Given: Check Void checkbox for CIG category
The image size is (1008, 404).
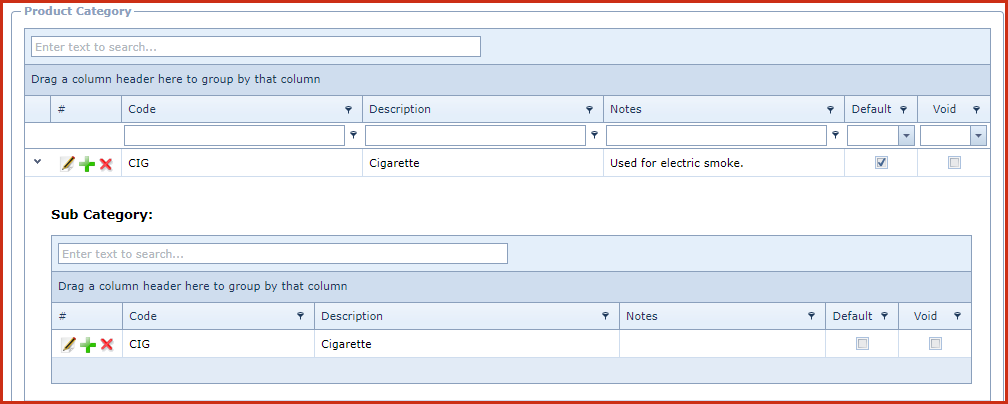Looking at the screenshot, I should click(x=955, y=163).
